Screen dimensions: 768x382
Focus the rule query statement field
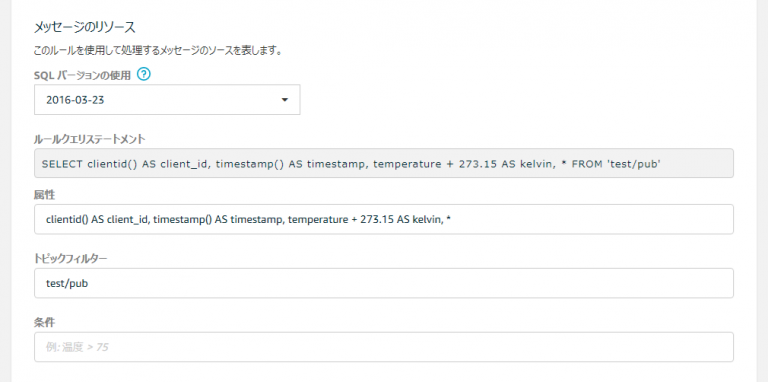pos(384,163)
